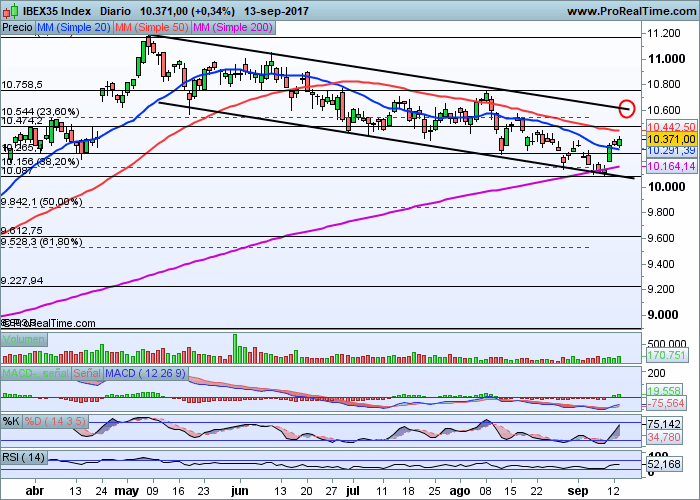The image size is (700, 500).
Task: Open the www.ProRealTime.com link
Action: pyautogui.click(x=631, y=11)
